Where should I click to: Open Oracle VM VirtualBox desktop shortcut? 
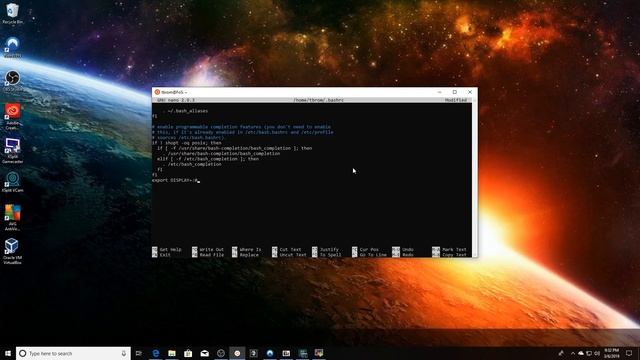[x=12, y=251]
